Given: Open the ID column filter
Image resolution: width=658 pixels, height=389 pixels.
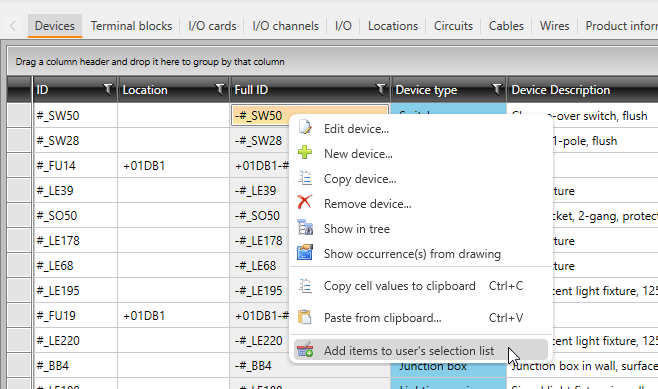Looking at the screenshot, I should point(108,89).
